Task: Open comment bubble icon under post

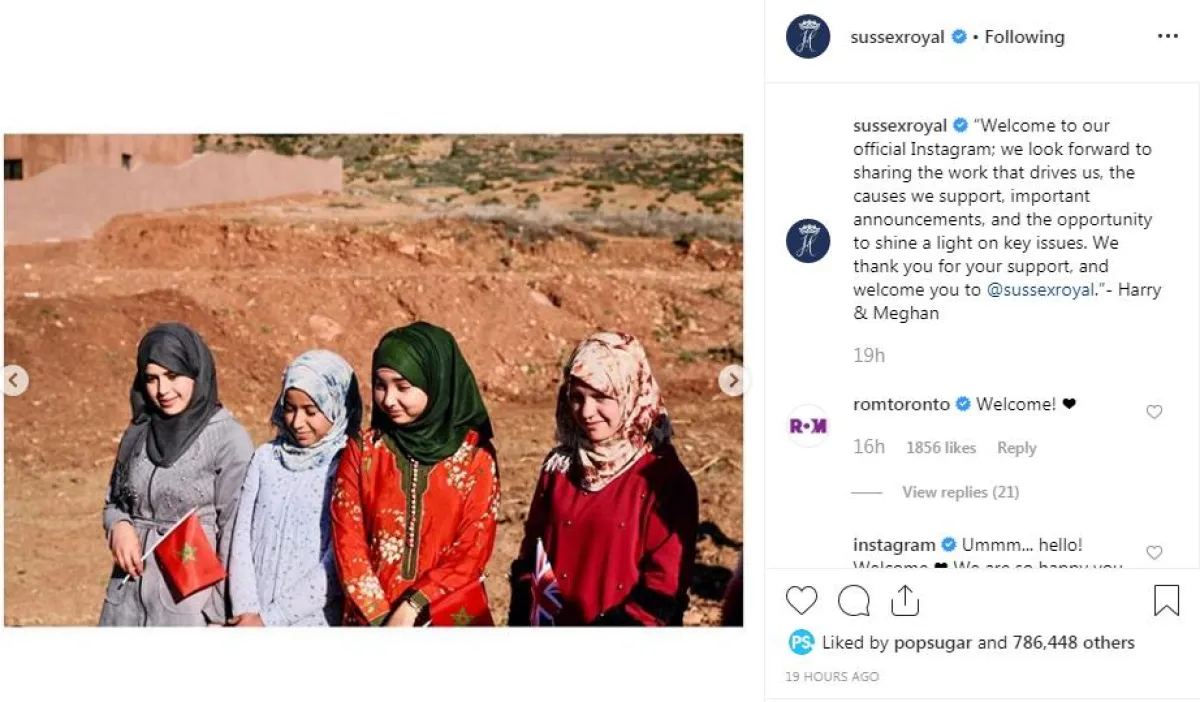Action: pyautogui.click(x=853, y=600)
